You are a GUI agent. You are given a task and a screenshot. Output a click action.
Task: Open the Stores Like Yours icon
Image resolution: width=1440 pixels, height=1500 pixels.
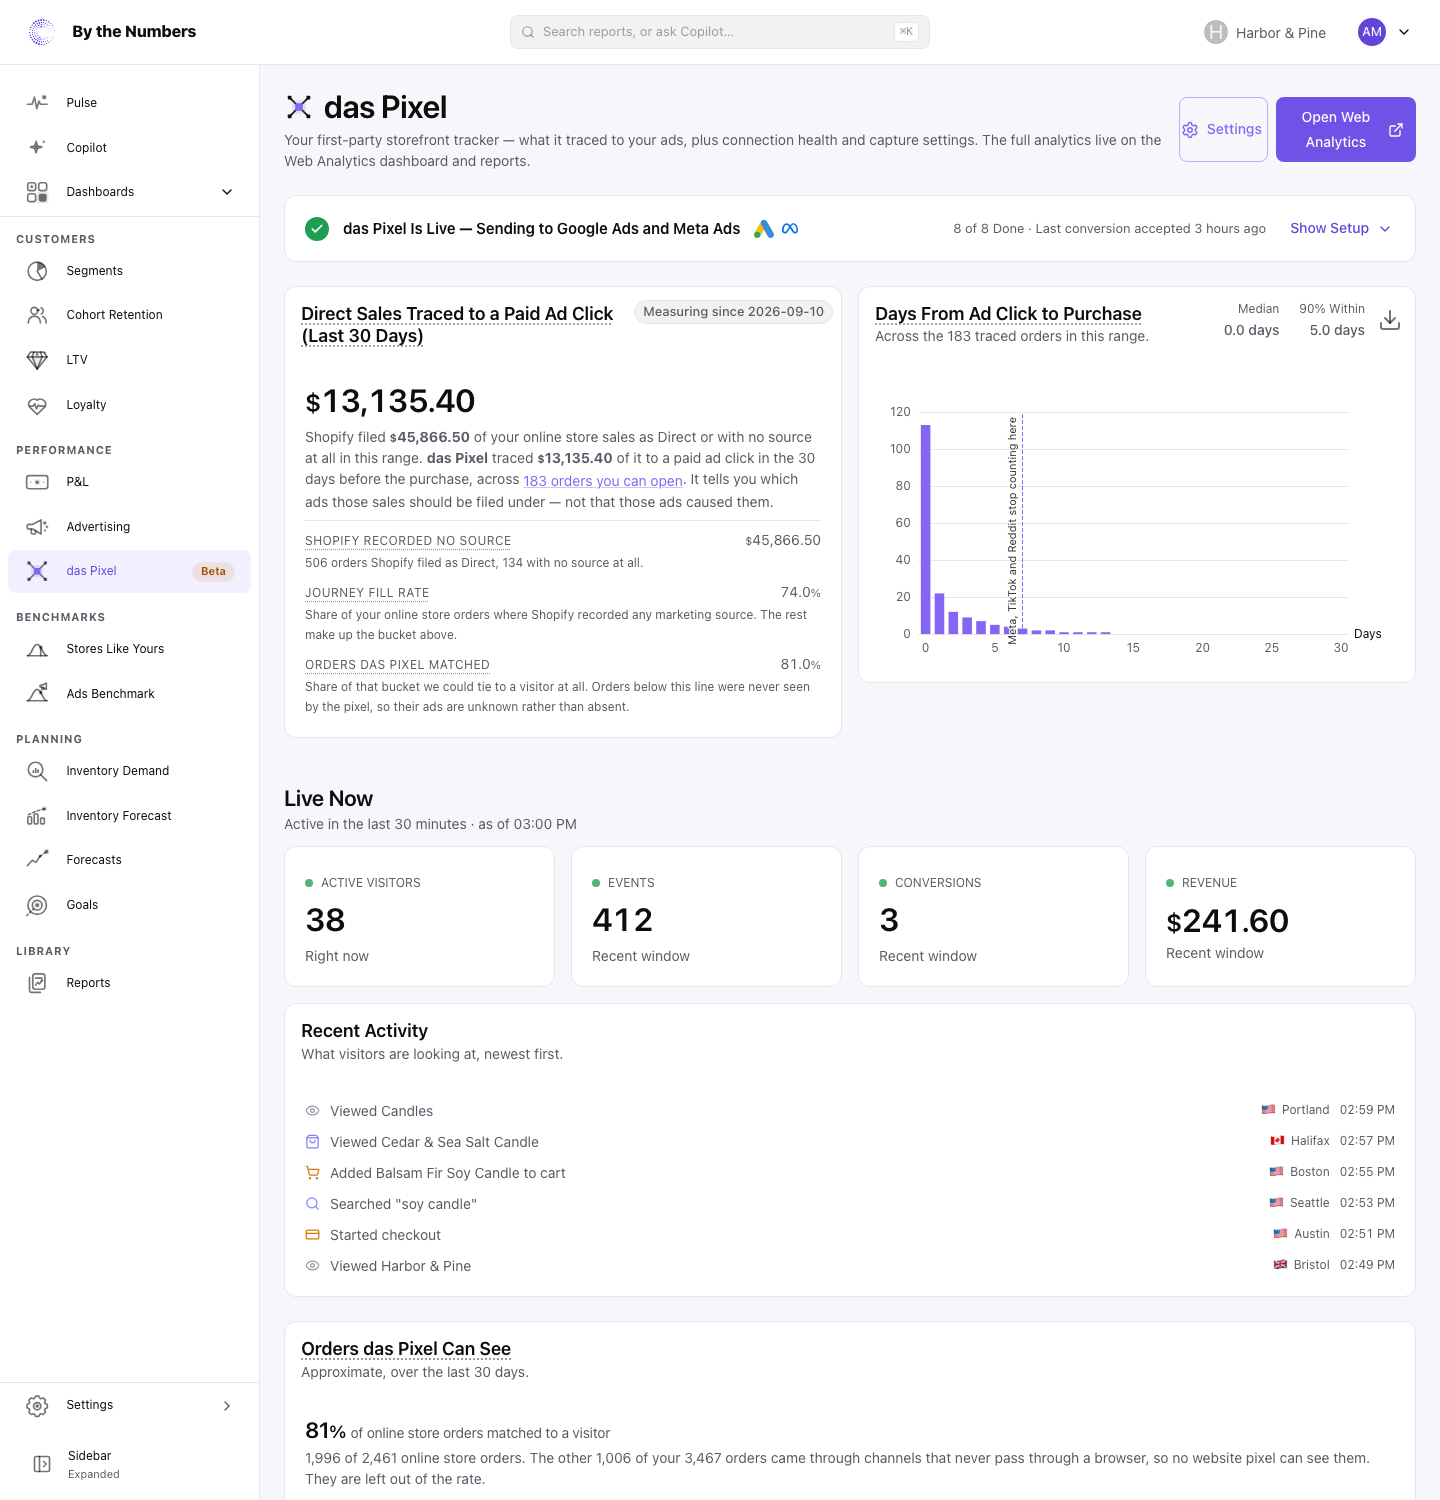pos(37,649)
